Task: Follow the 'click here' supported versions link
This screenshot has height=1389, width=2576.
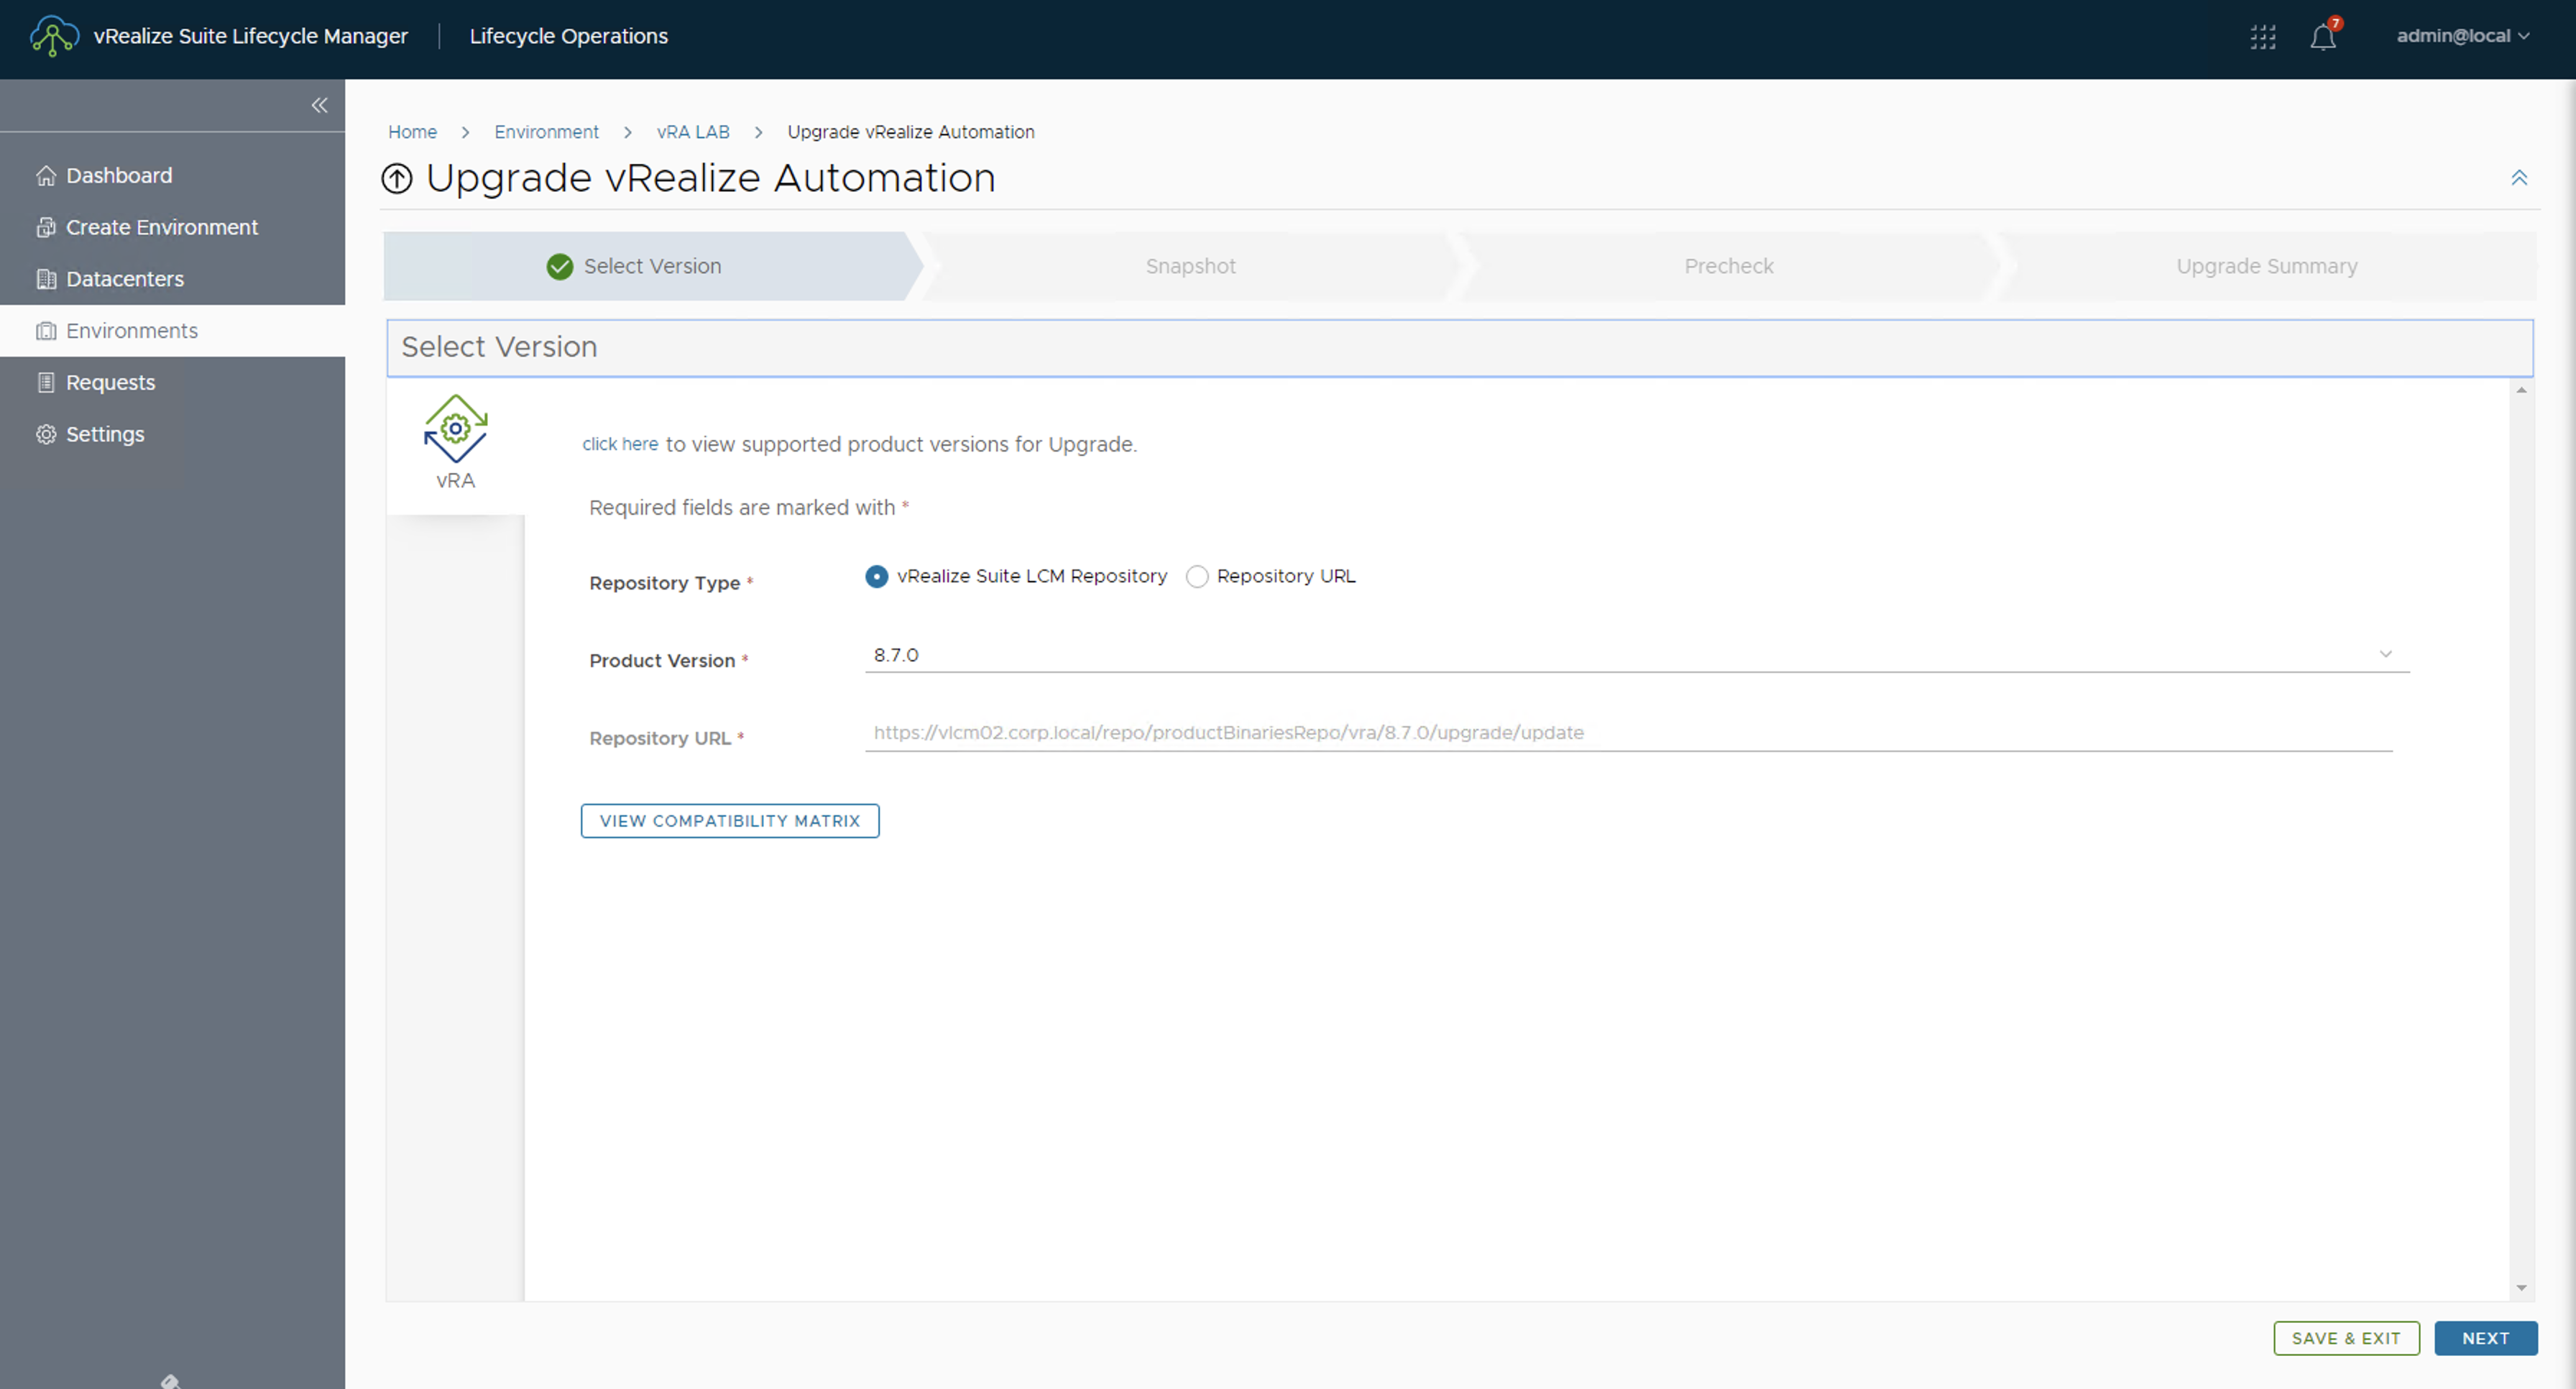Action: 620,444
